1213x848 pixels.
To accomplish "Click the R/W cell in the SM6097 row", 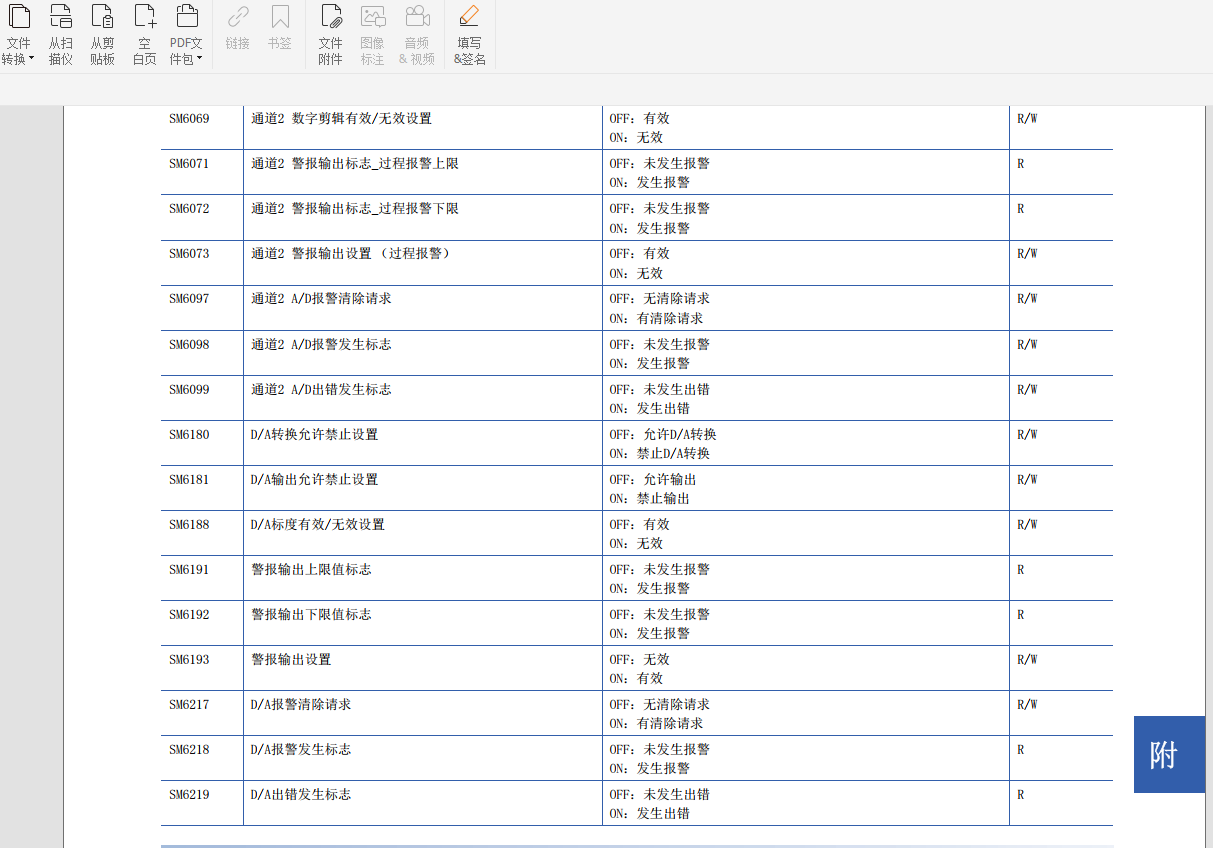I will (1027, 299).
